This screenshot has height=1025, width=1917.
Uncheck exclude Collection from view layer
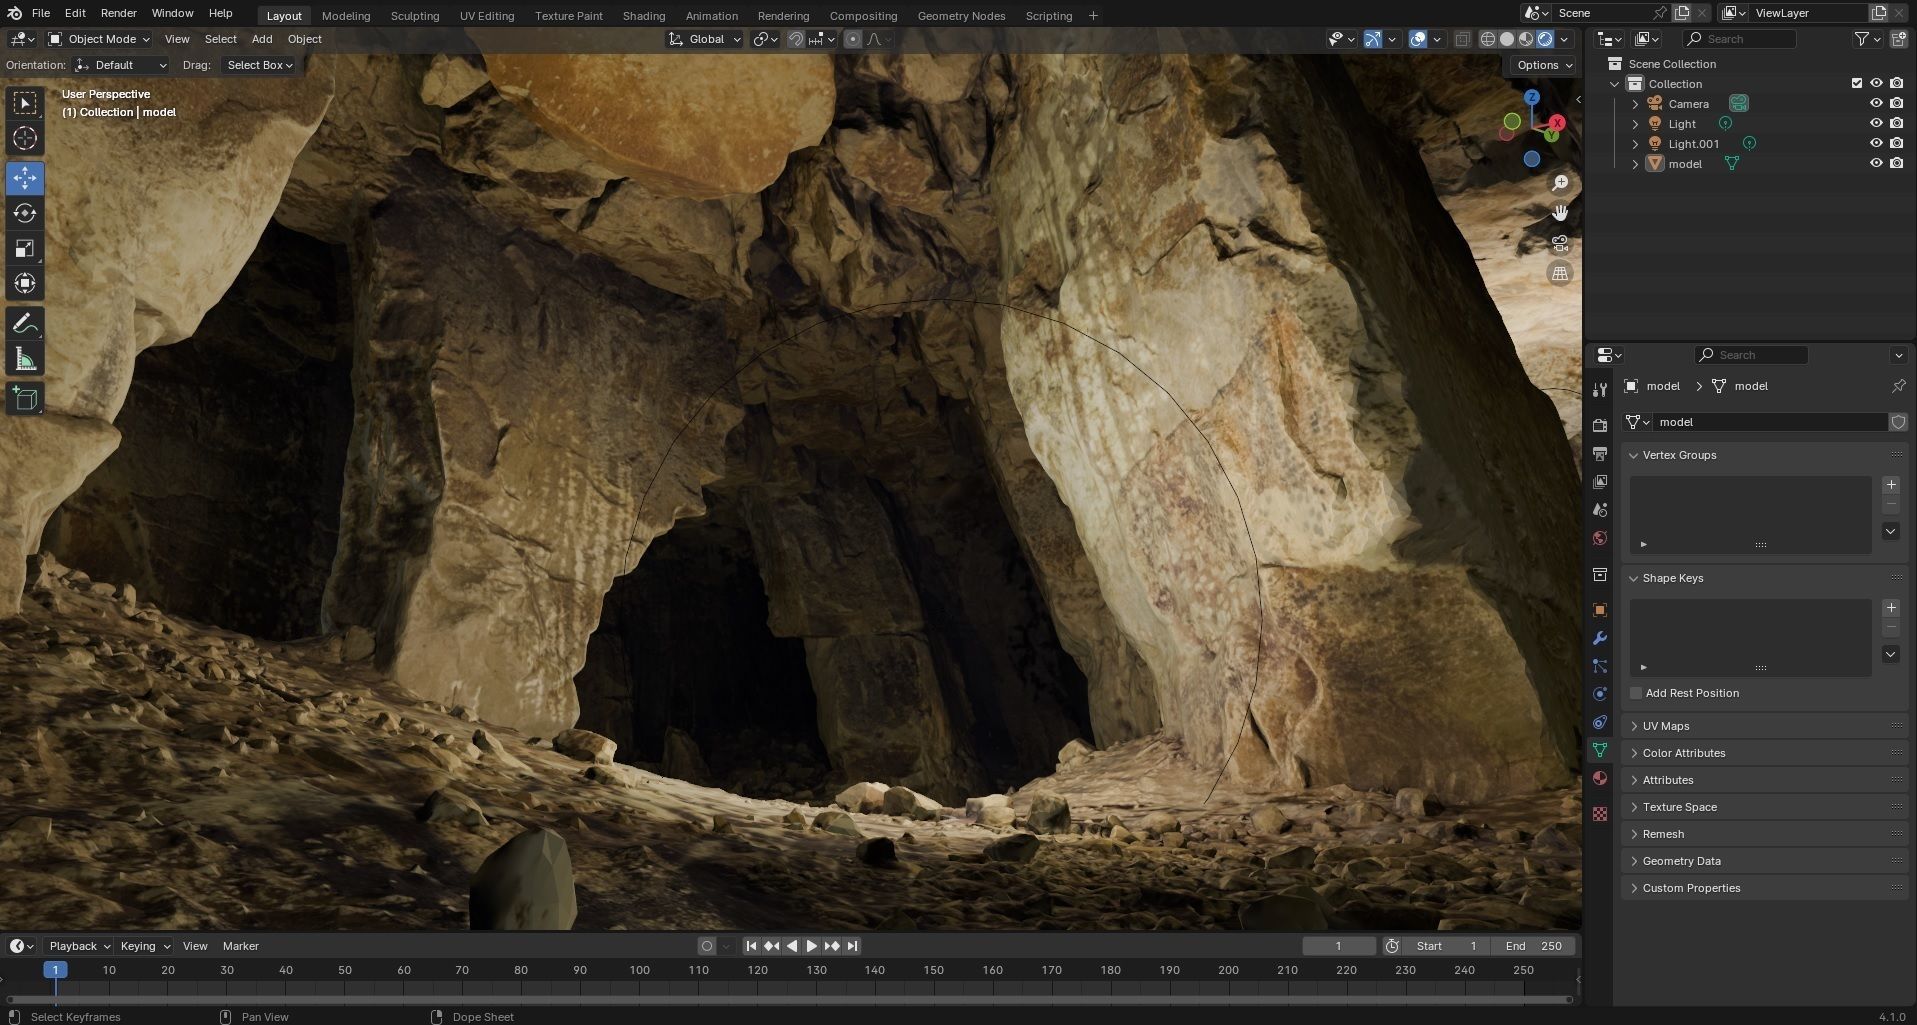1857,83
